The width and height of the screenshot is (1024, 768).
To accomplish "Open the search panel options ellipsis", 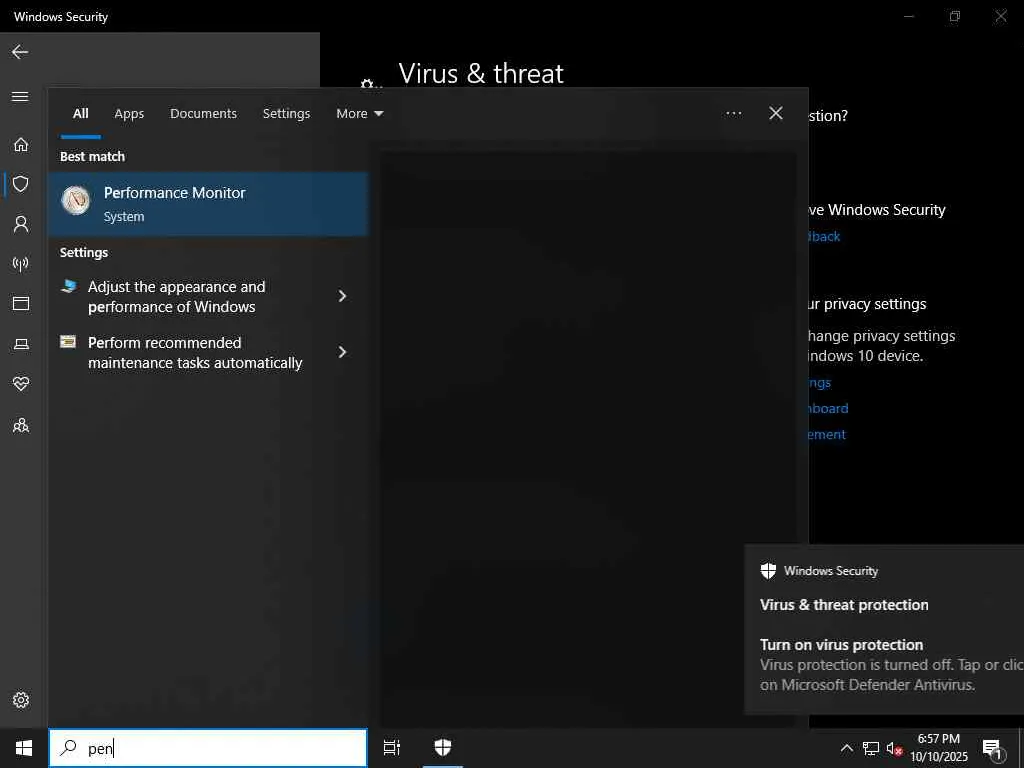I will pyautogui.click(x=733, y=114).
